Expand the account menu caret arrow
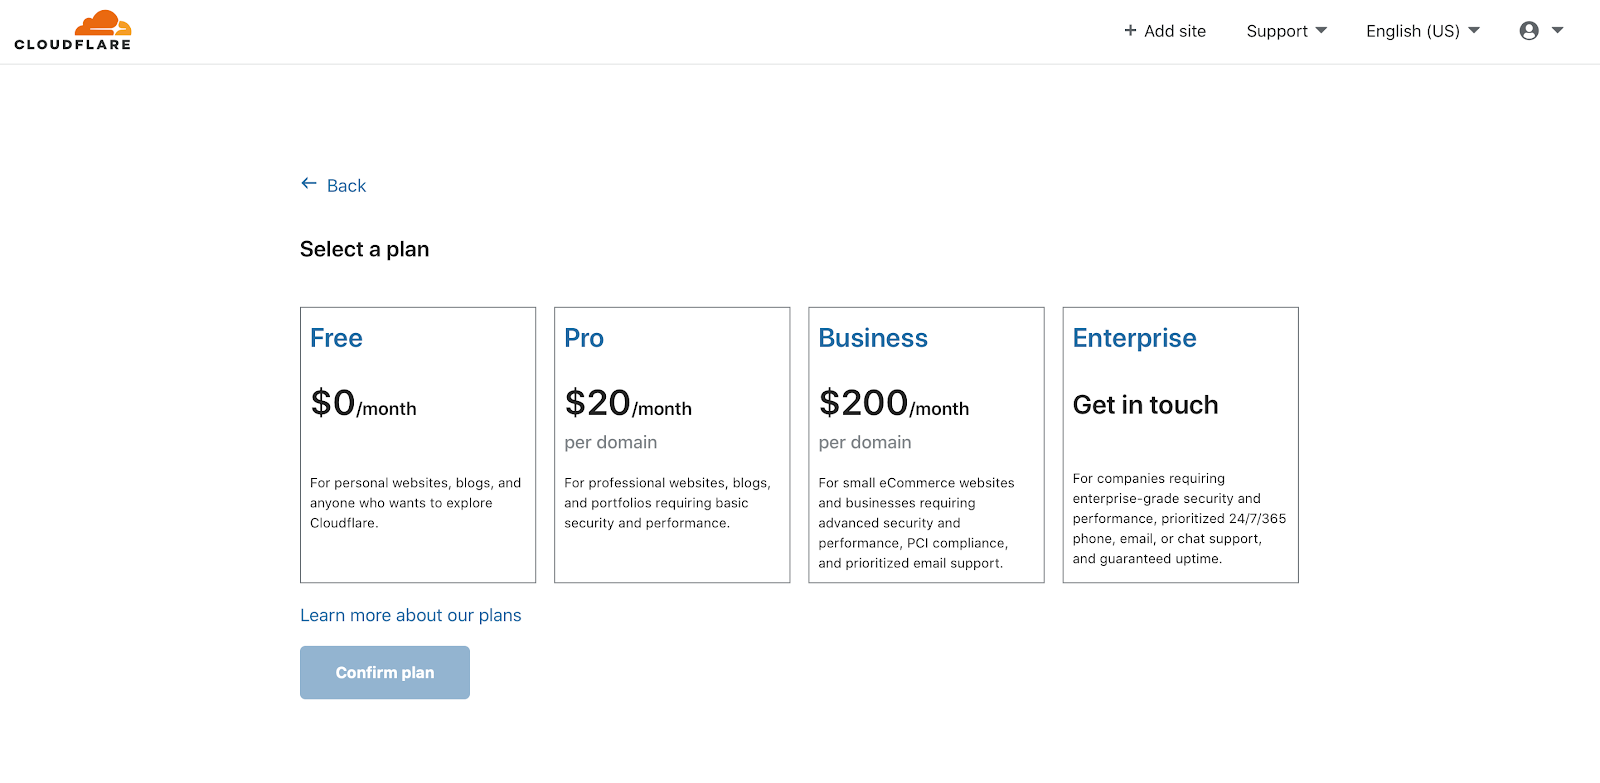This screenshot has height=783, width=1600. (x=1557, y=30)
